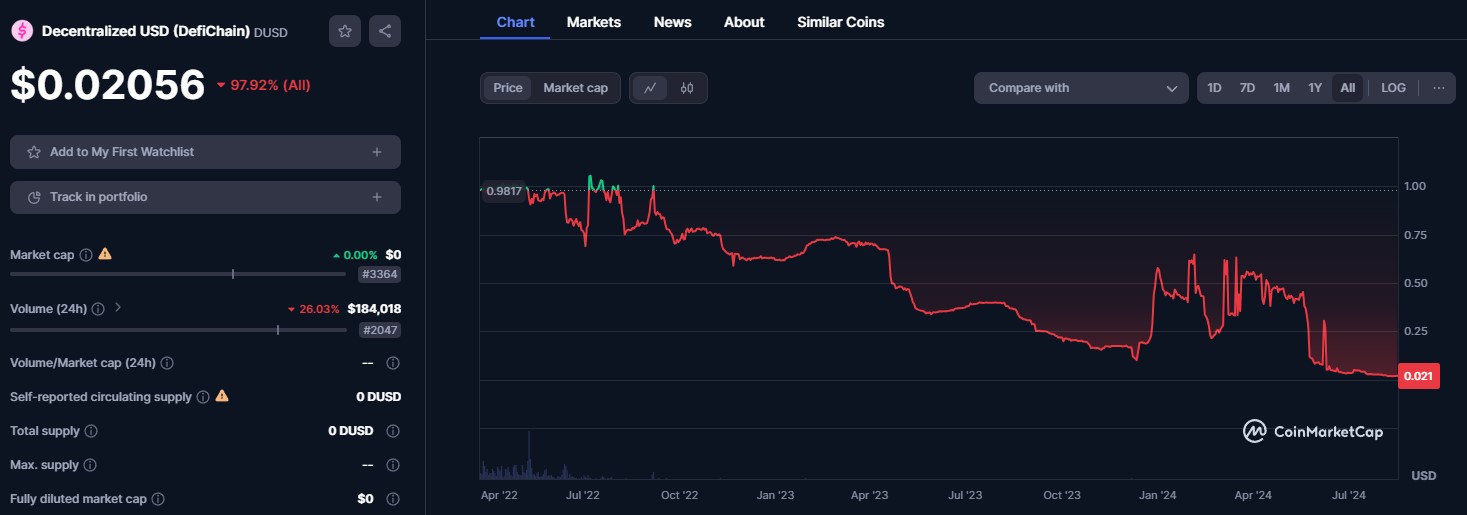Switch to candlestick chart icon
1467x515 pixels.
[x=687, y=88]
